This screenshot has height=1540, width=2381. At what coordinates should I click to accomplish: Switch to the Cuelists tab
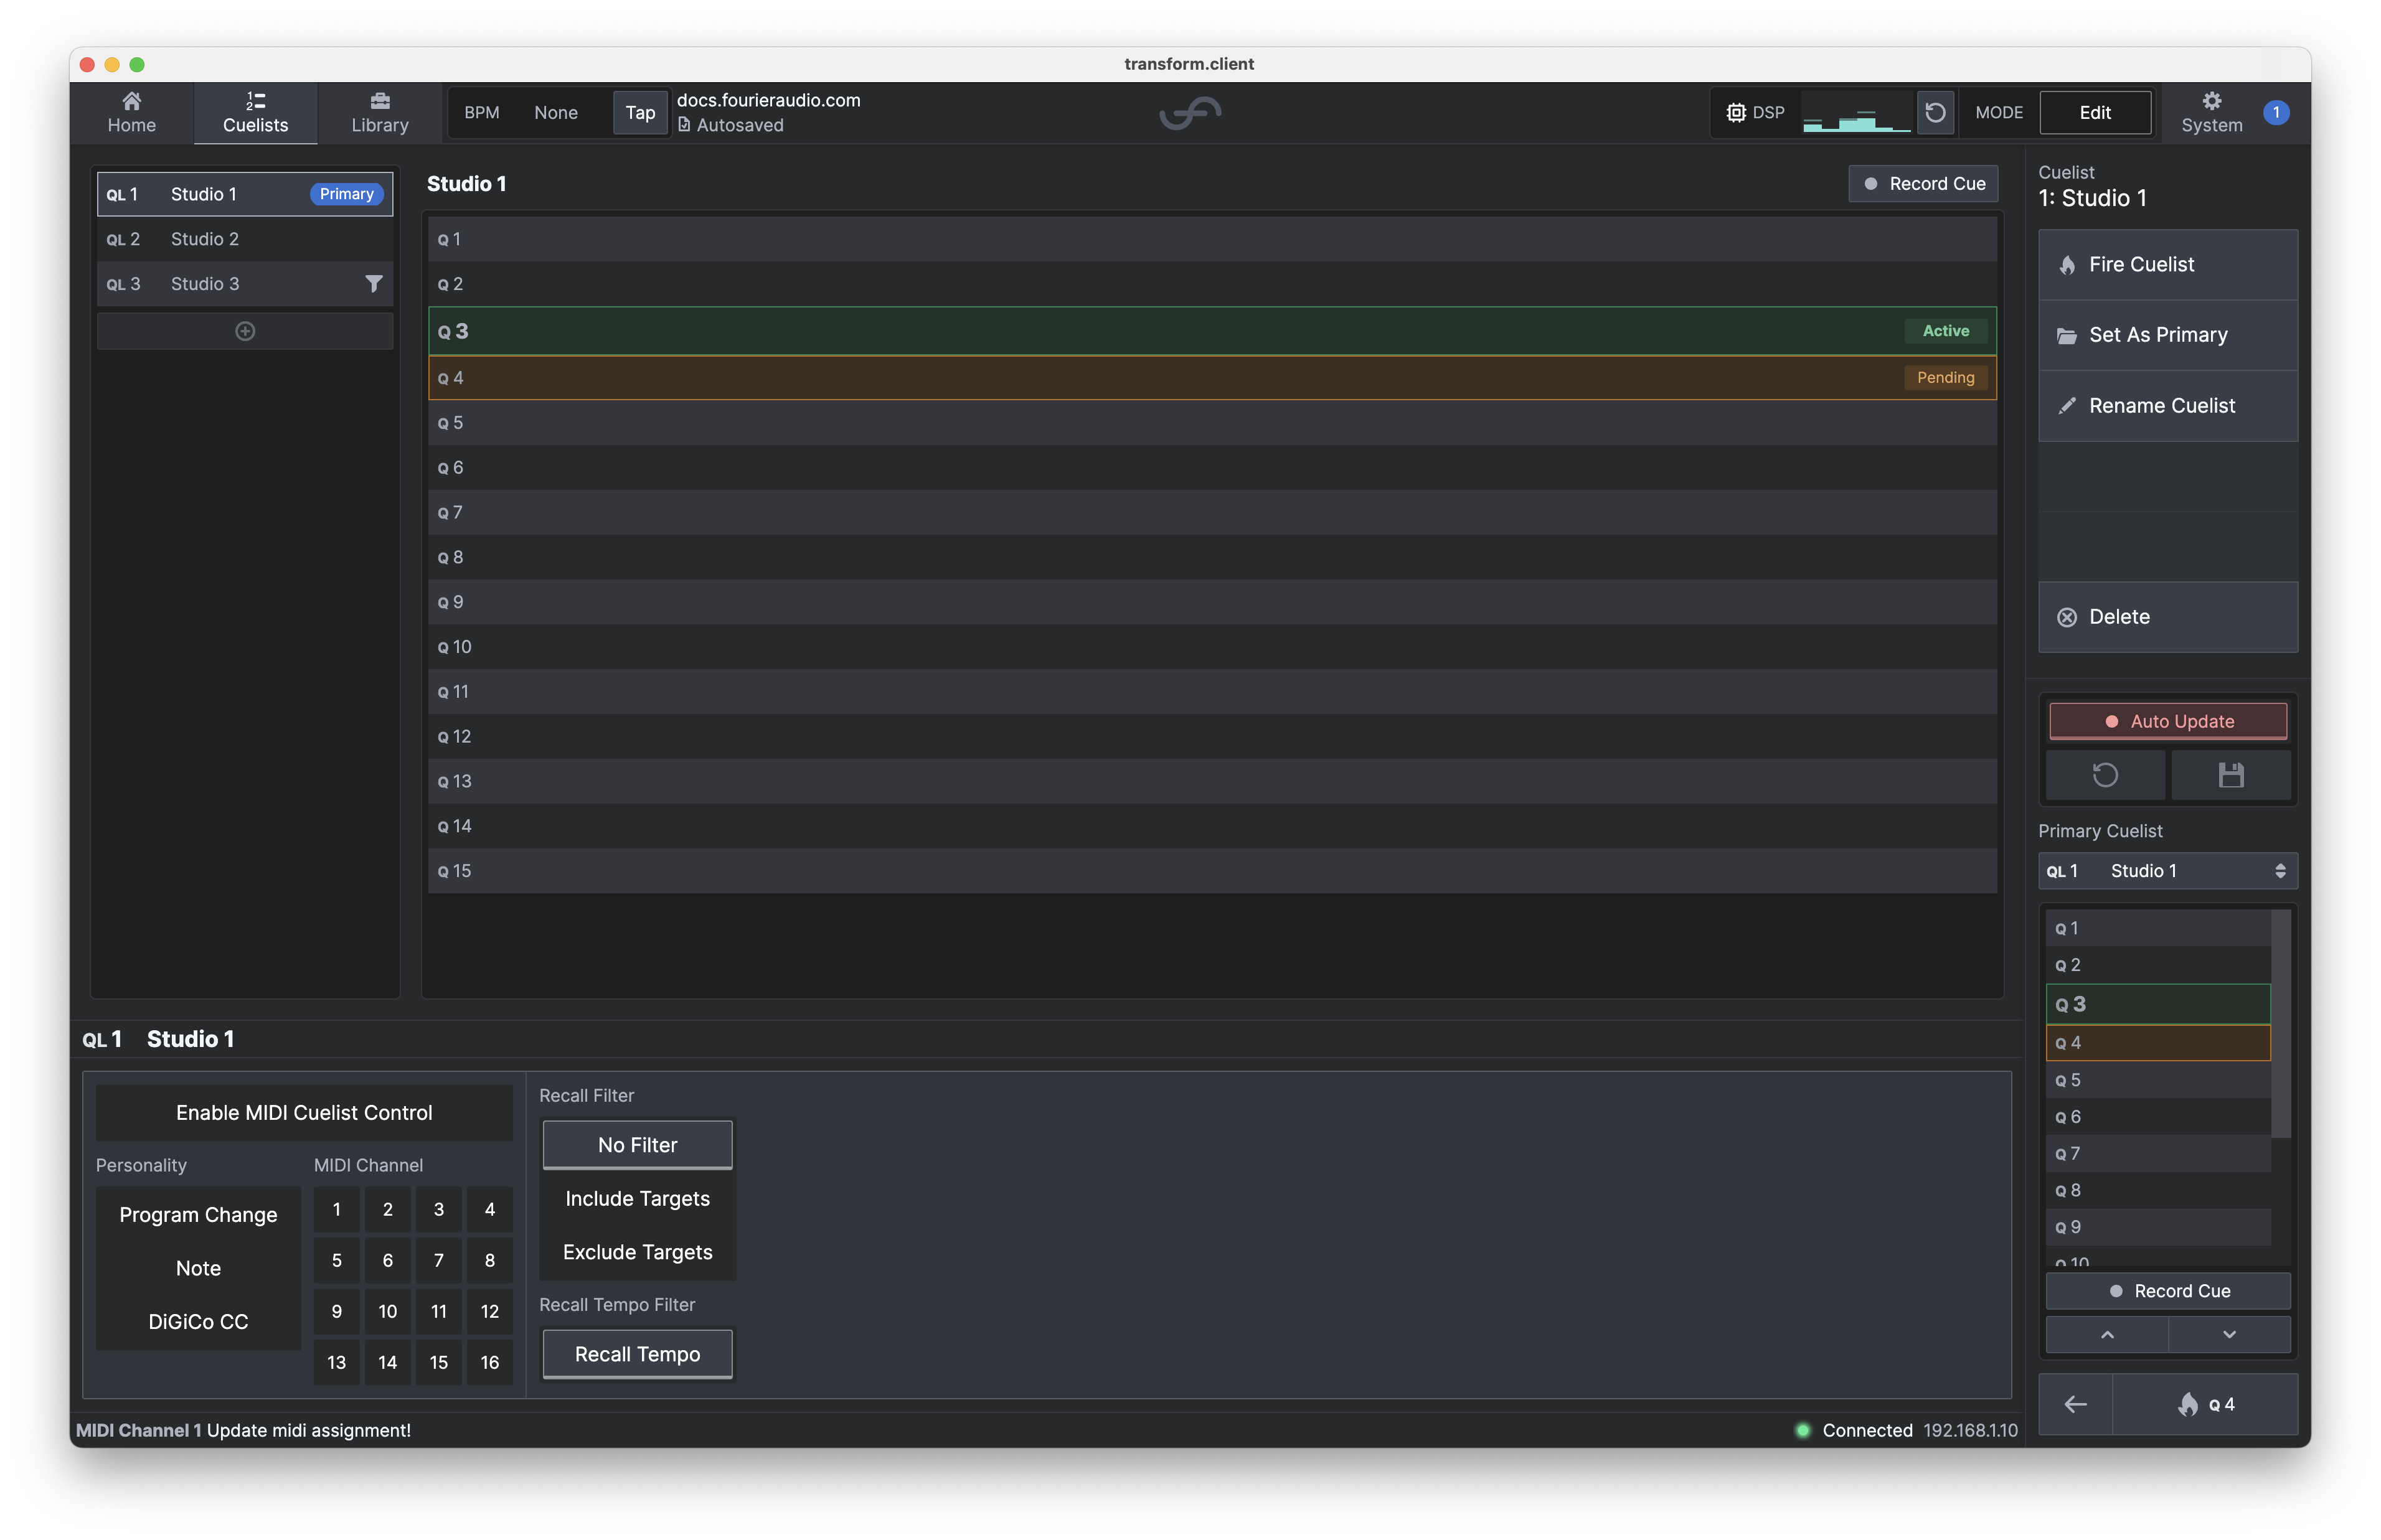coord(255,113)
